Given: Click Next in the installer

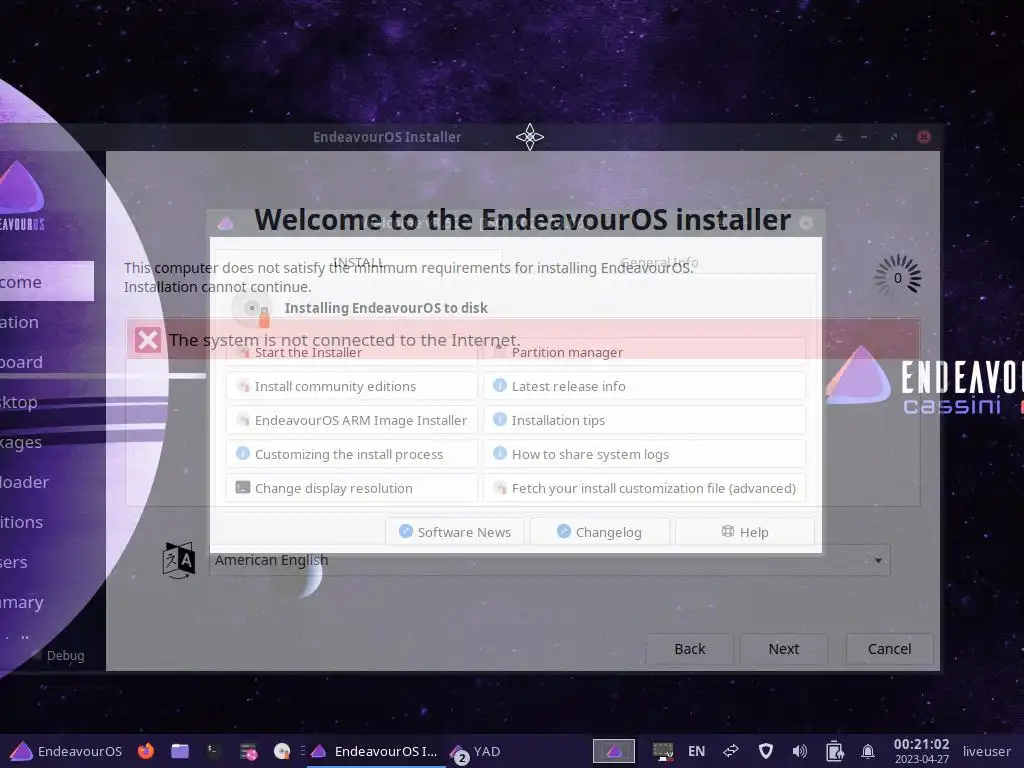Looking at the screenshot, I should tap(784, 648).
